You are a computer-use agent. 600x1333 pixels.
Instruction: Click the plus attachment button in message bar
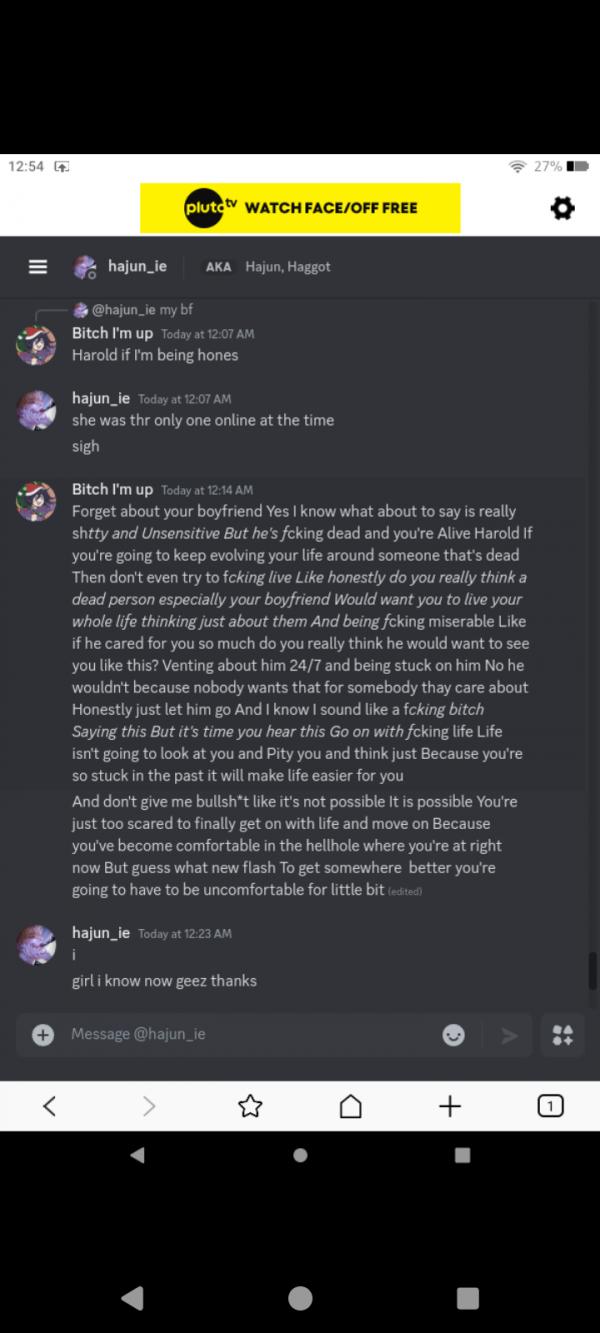point(43,1035)
